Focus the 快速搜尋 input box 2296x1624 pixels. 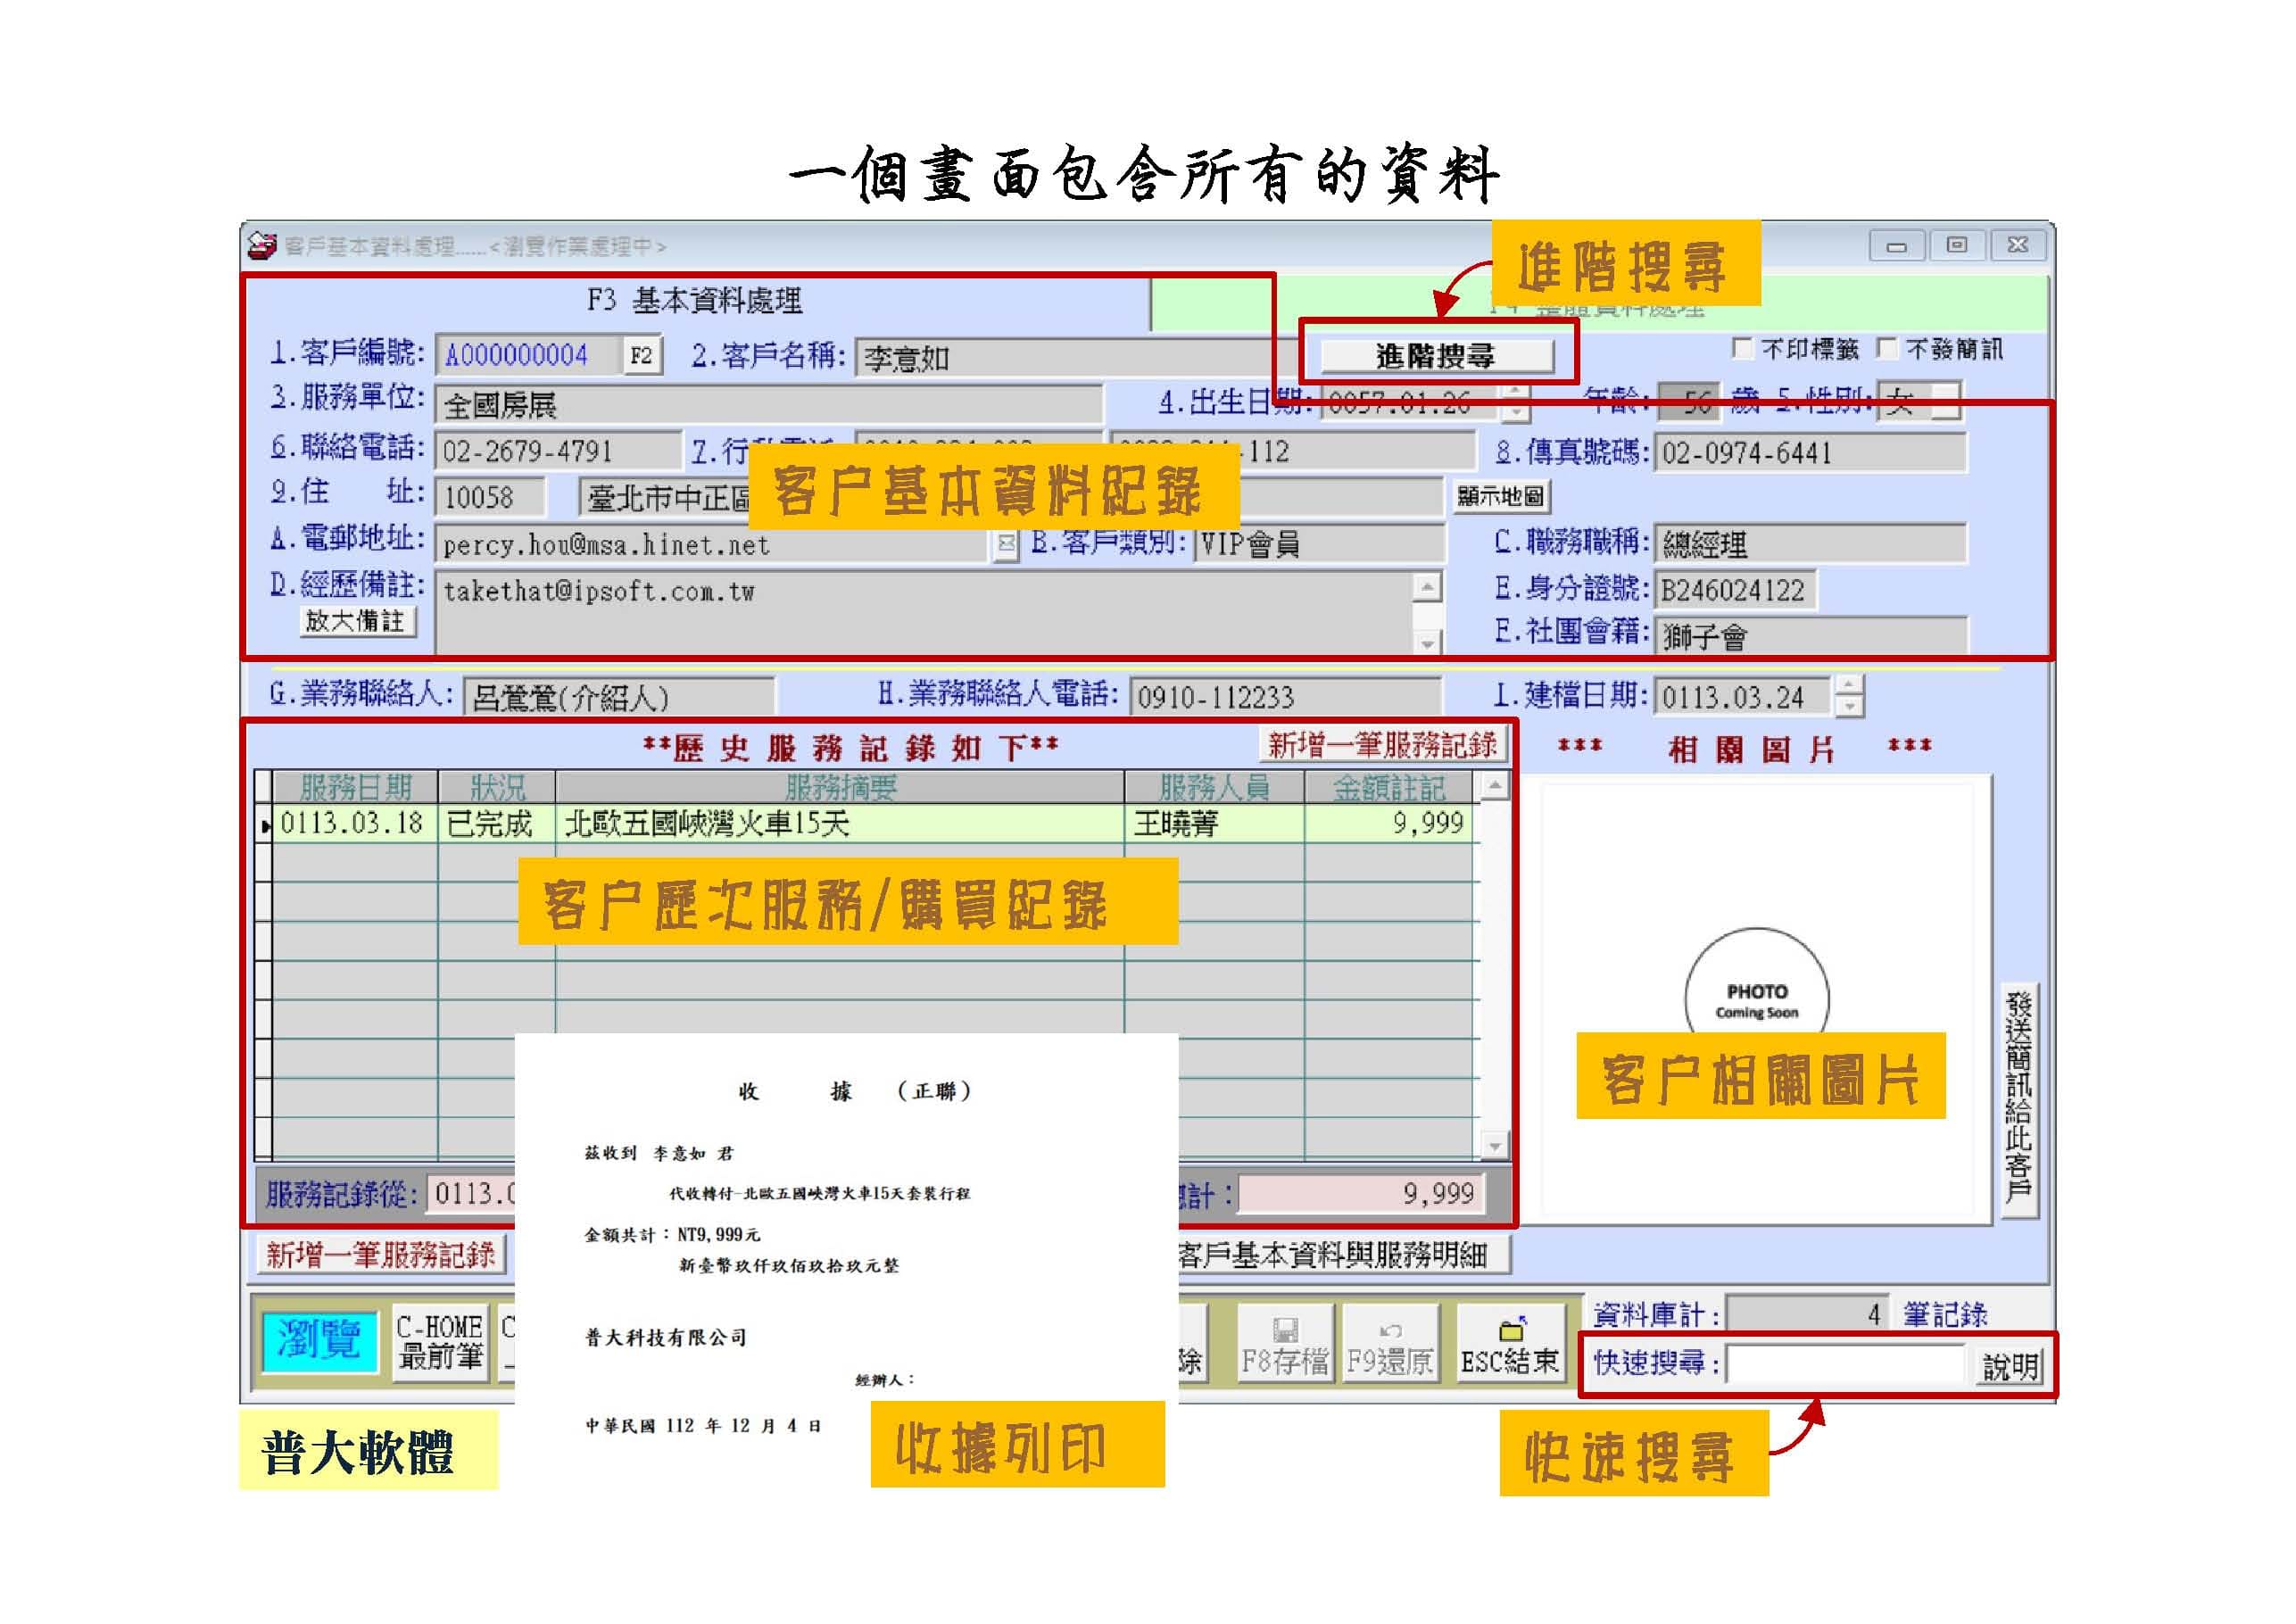1846,1363
